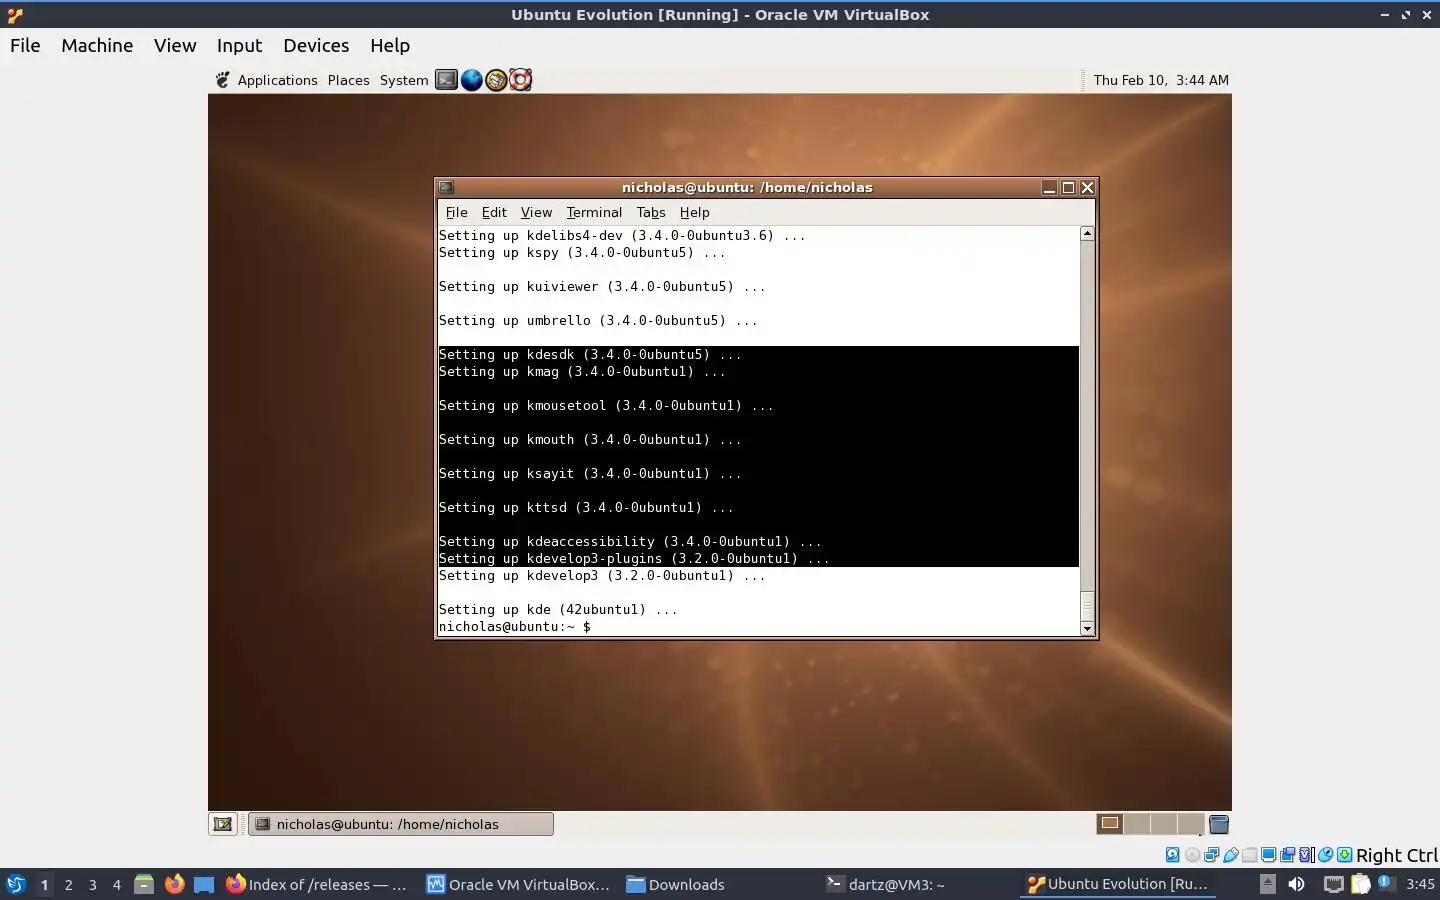Select nicholas@ubuntu window in GNOME taskbar
The width and height of the screenshot is (1440, 900).
pos(401,824)
